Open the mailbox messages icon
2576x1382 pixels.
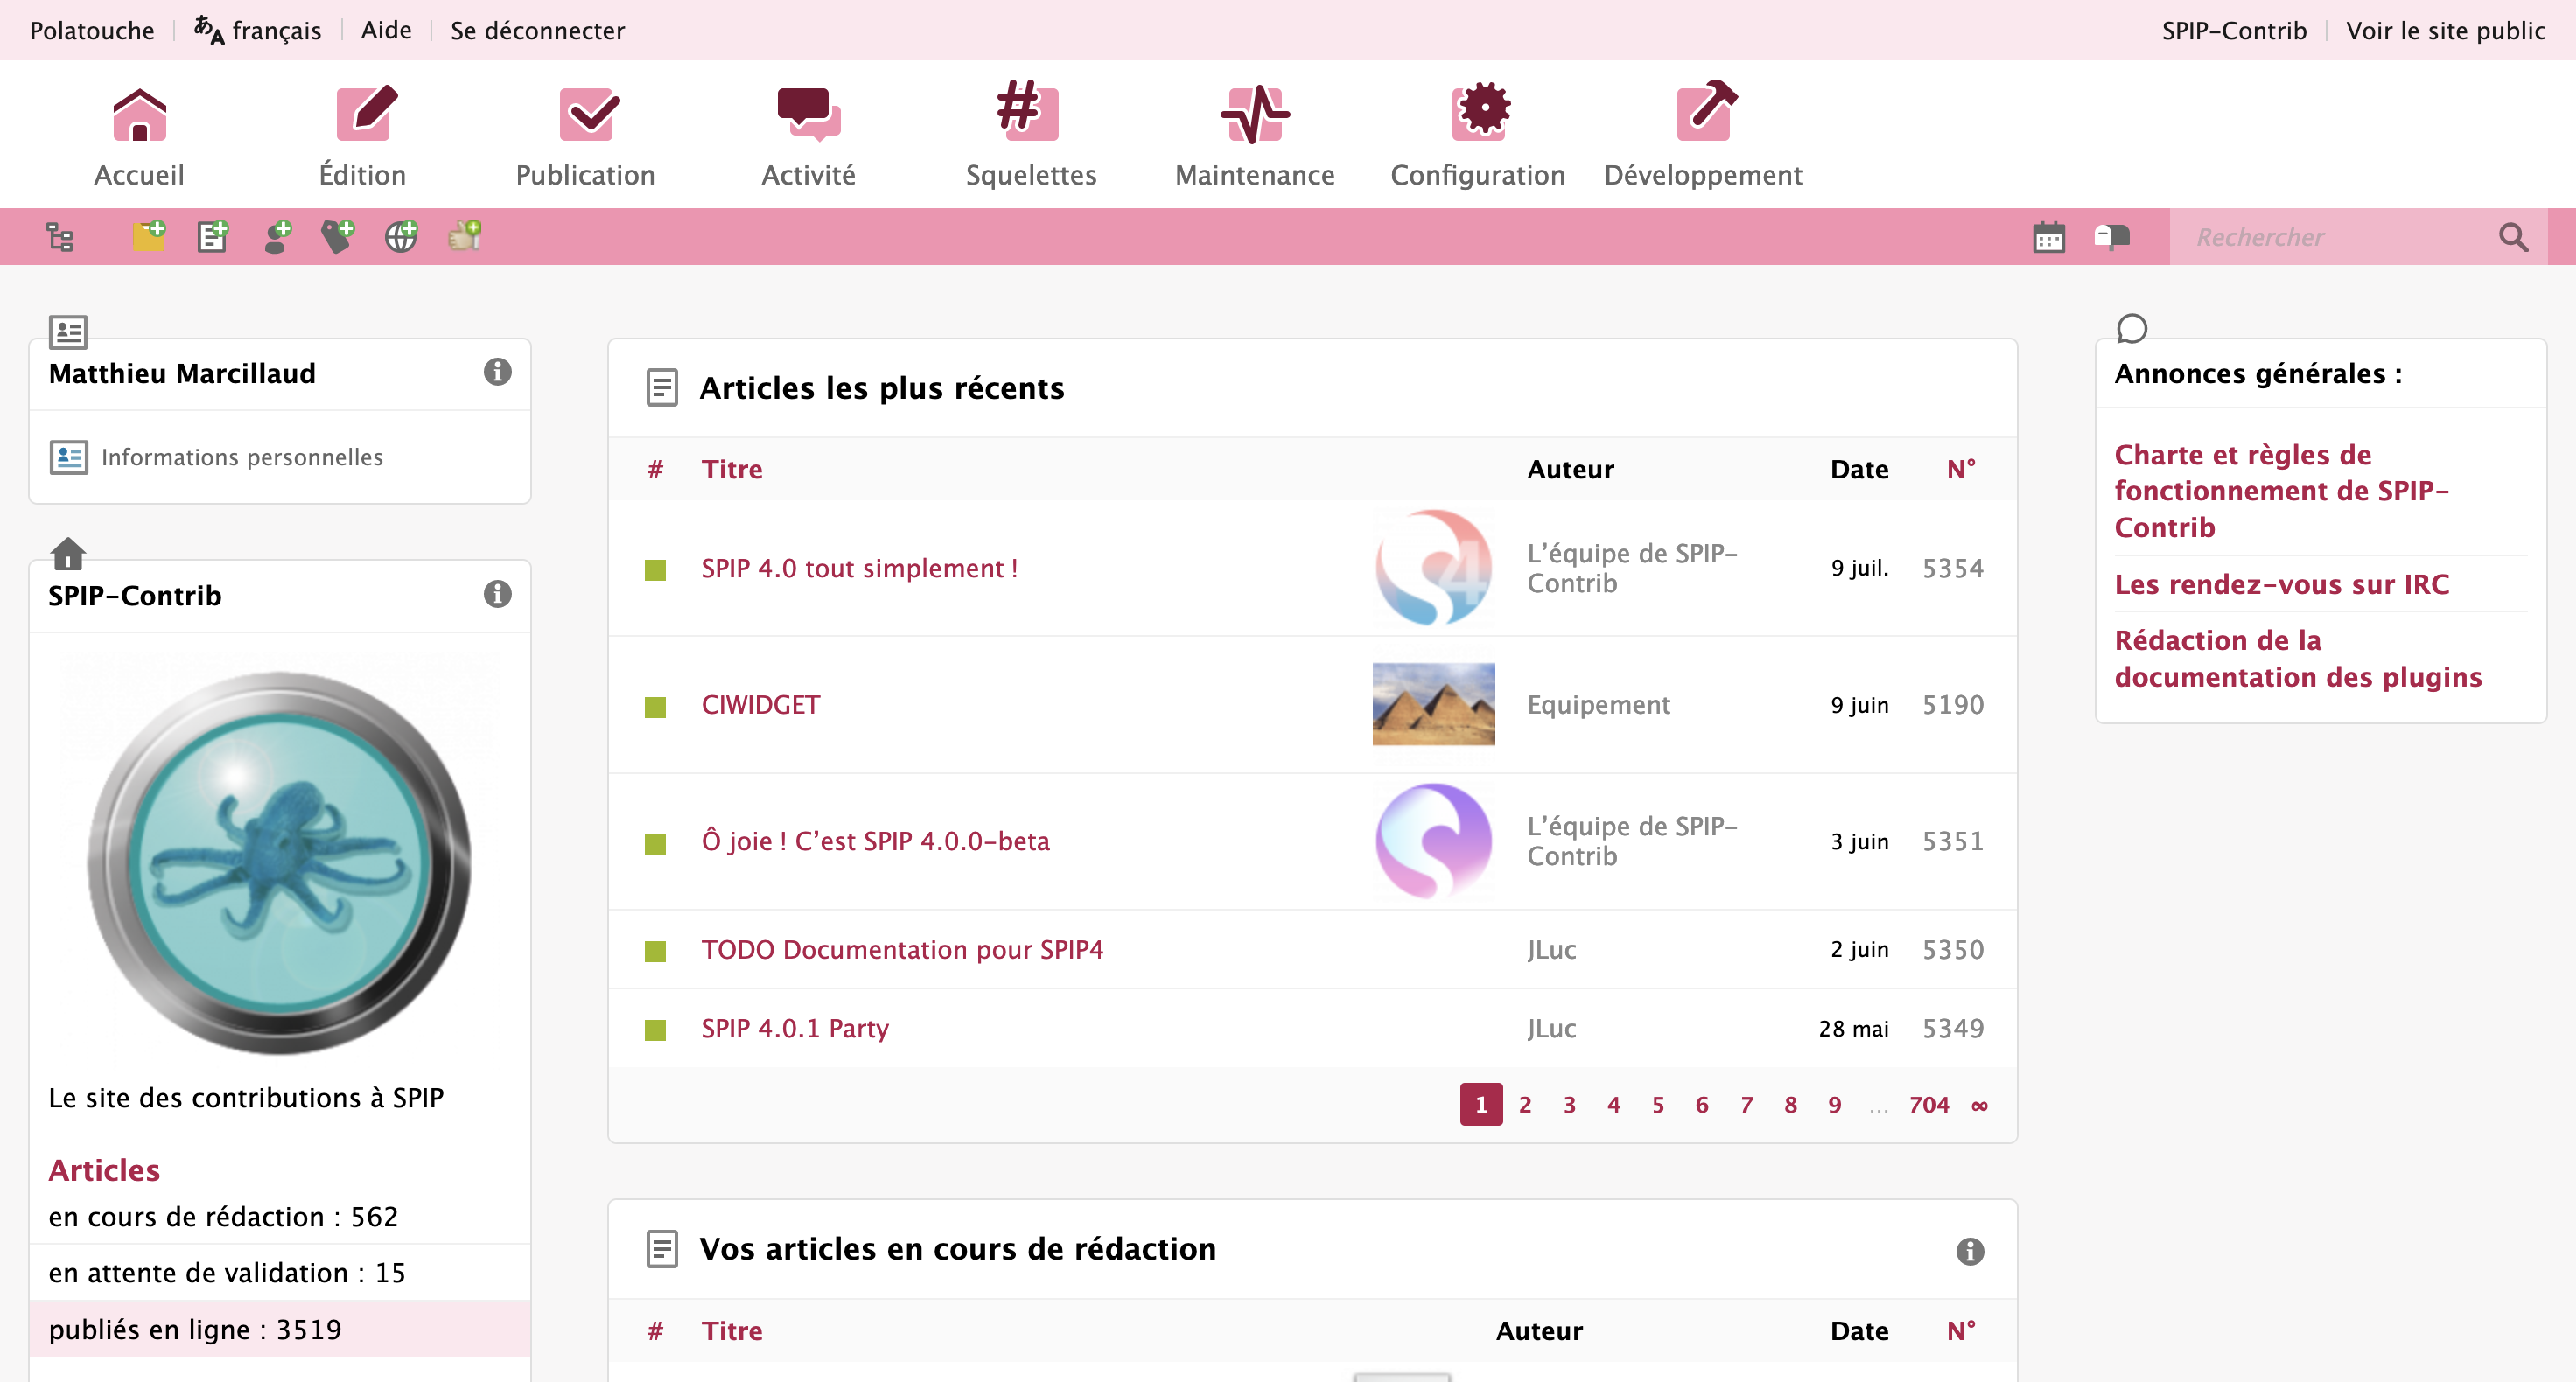pyautogui.click(x=2111, y=237)
